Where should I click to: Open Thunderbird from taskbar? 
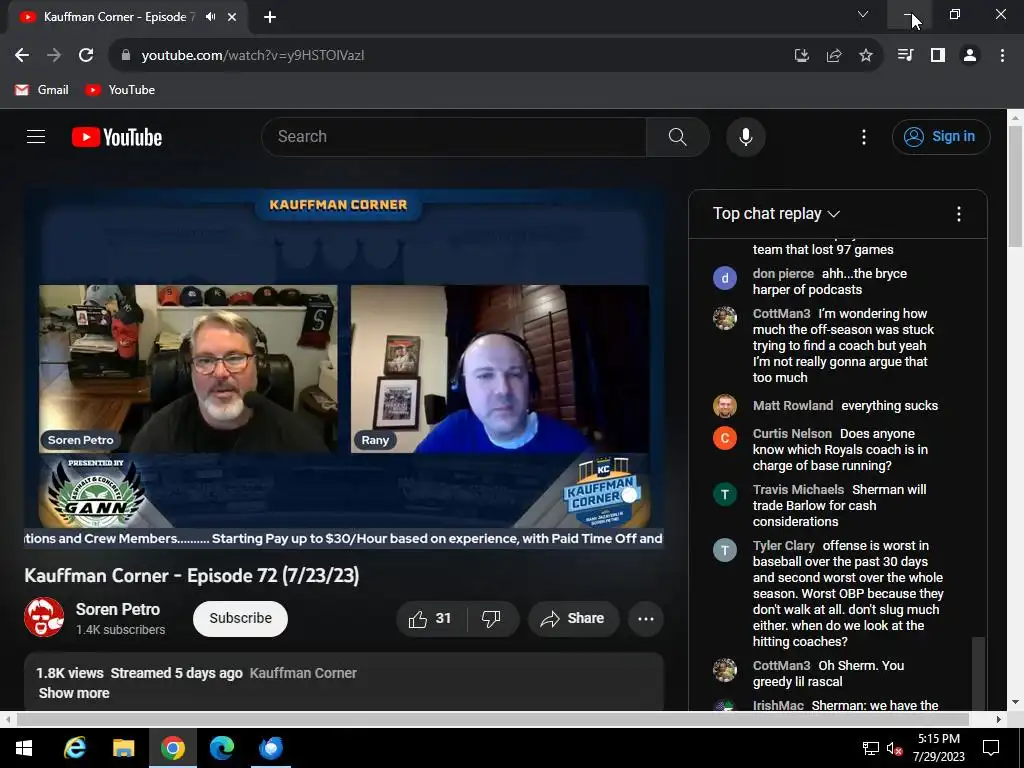point(271,748)
